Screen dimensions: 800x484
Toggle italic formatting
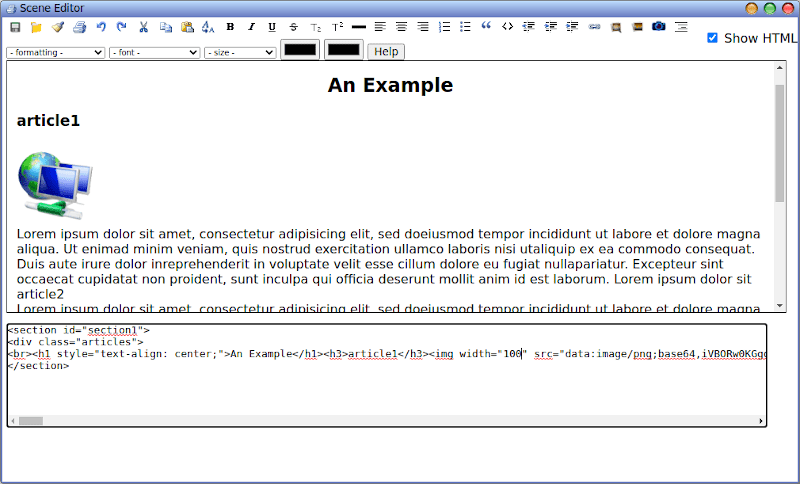(x=251, y=27)
